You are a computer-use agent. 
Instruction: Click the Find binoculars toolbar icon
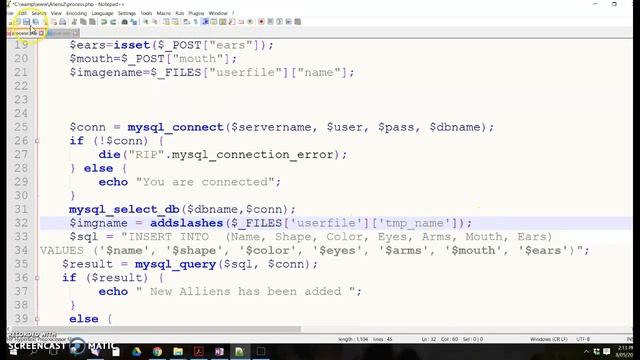(124, 22)
